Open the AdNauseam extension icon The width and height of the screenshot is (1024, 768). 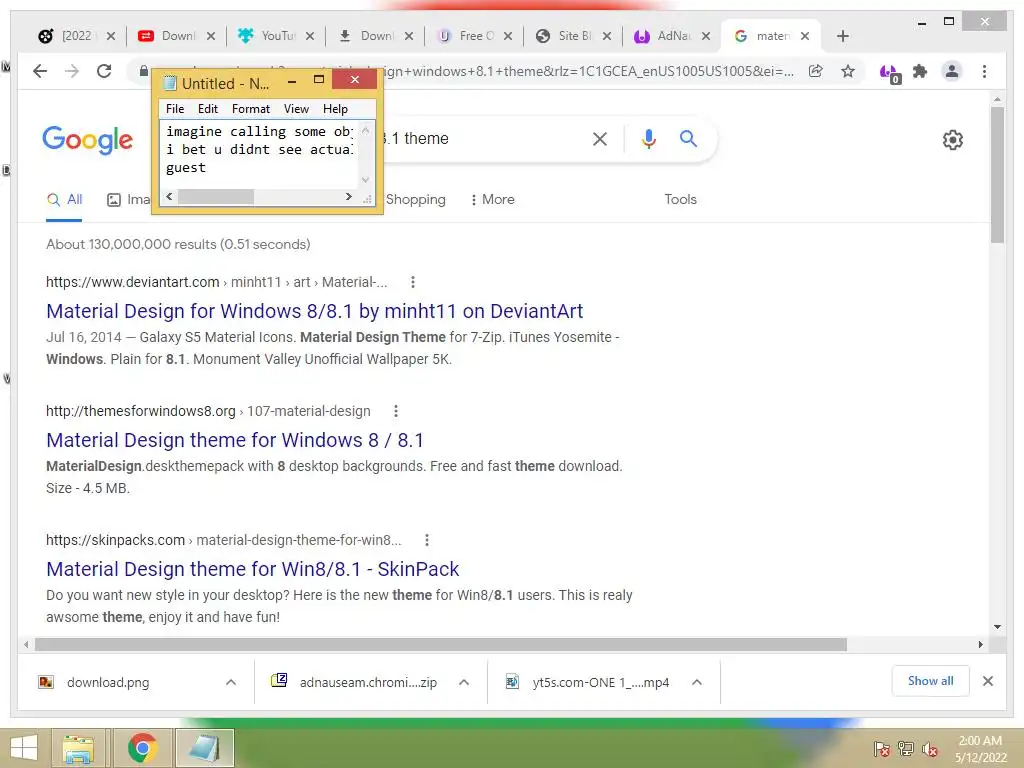click(x=889, y=72)
